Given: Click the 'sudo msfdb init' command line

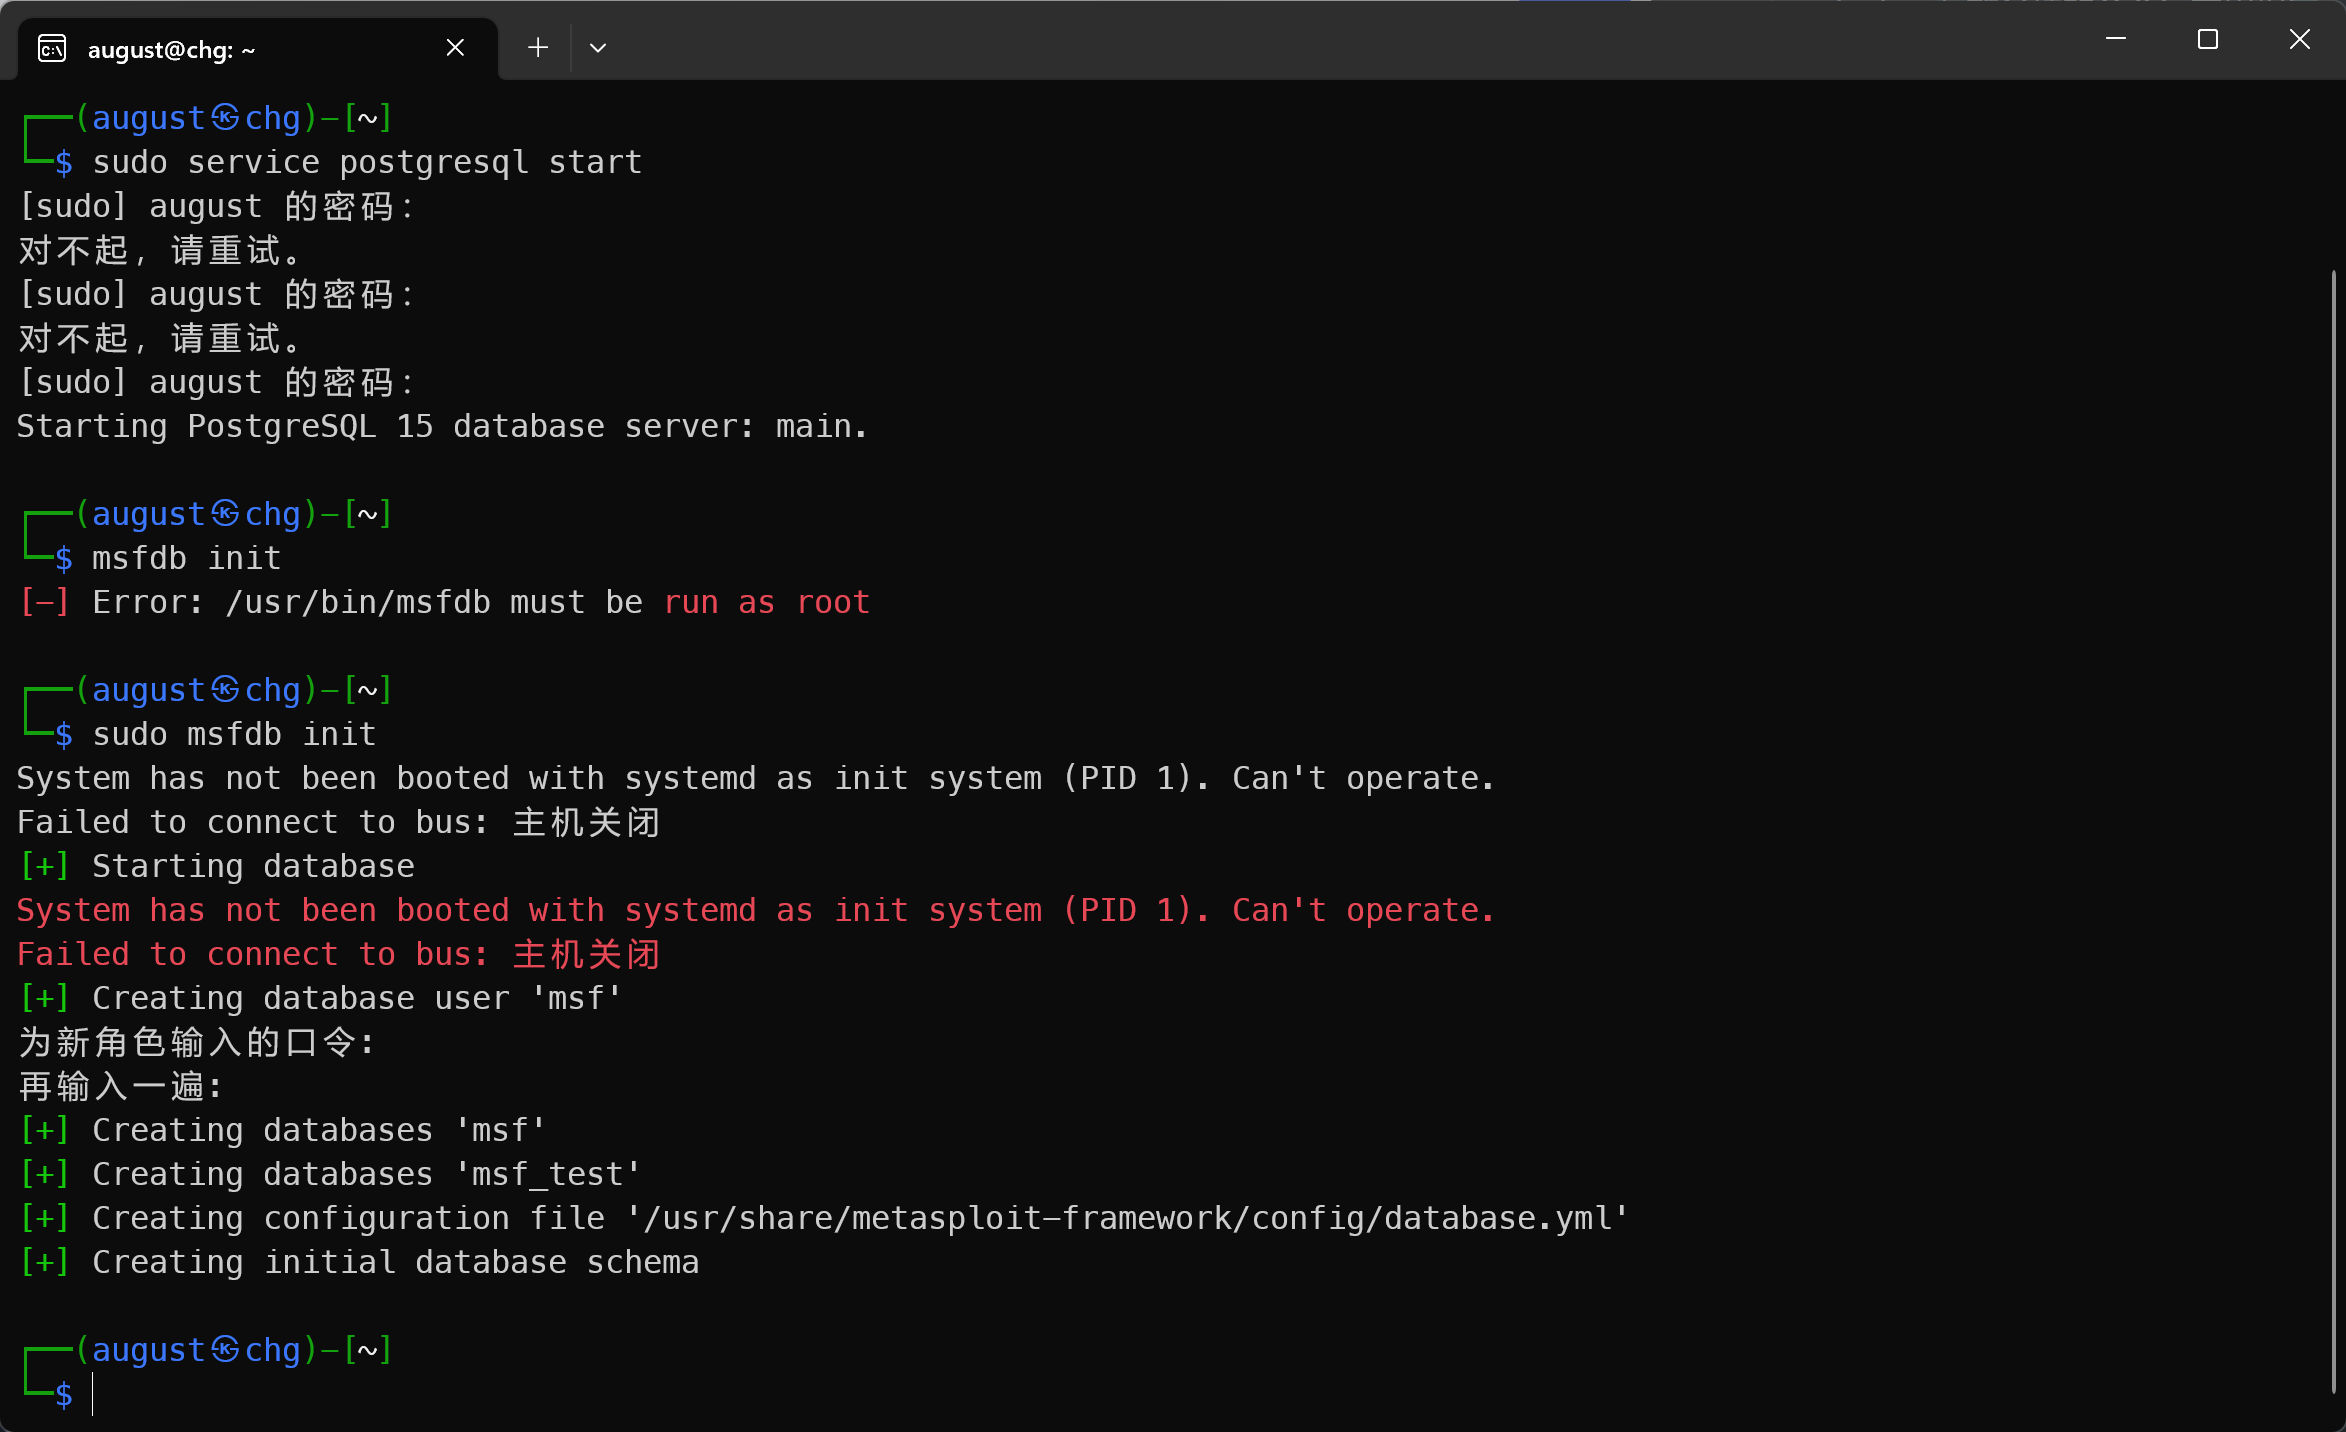Looking at the screenshot, I should [x=234, y=734].
